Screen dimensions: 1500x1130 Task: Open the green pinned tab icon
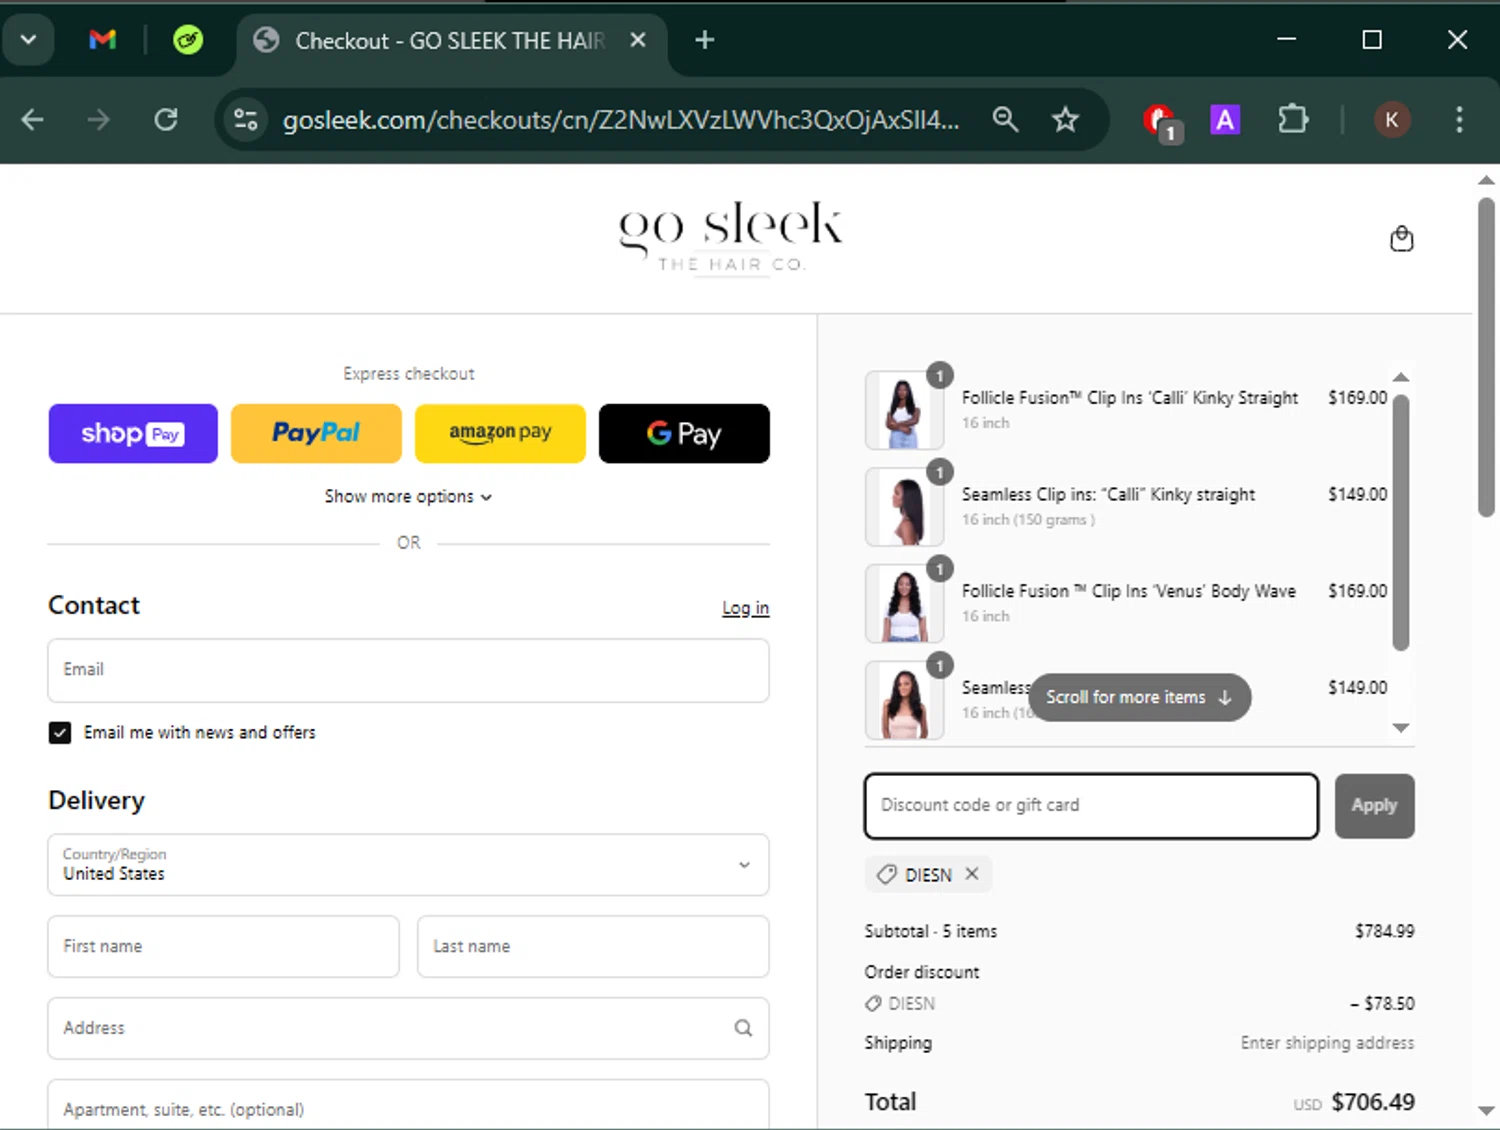pyautogui.click(x=188, y=40)
